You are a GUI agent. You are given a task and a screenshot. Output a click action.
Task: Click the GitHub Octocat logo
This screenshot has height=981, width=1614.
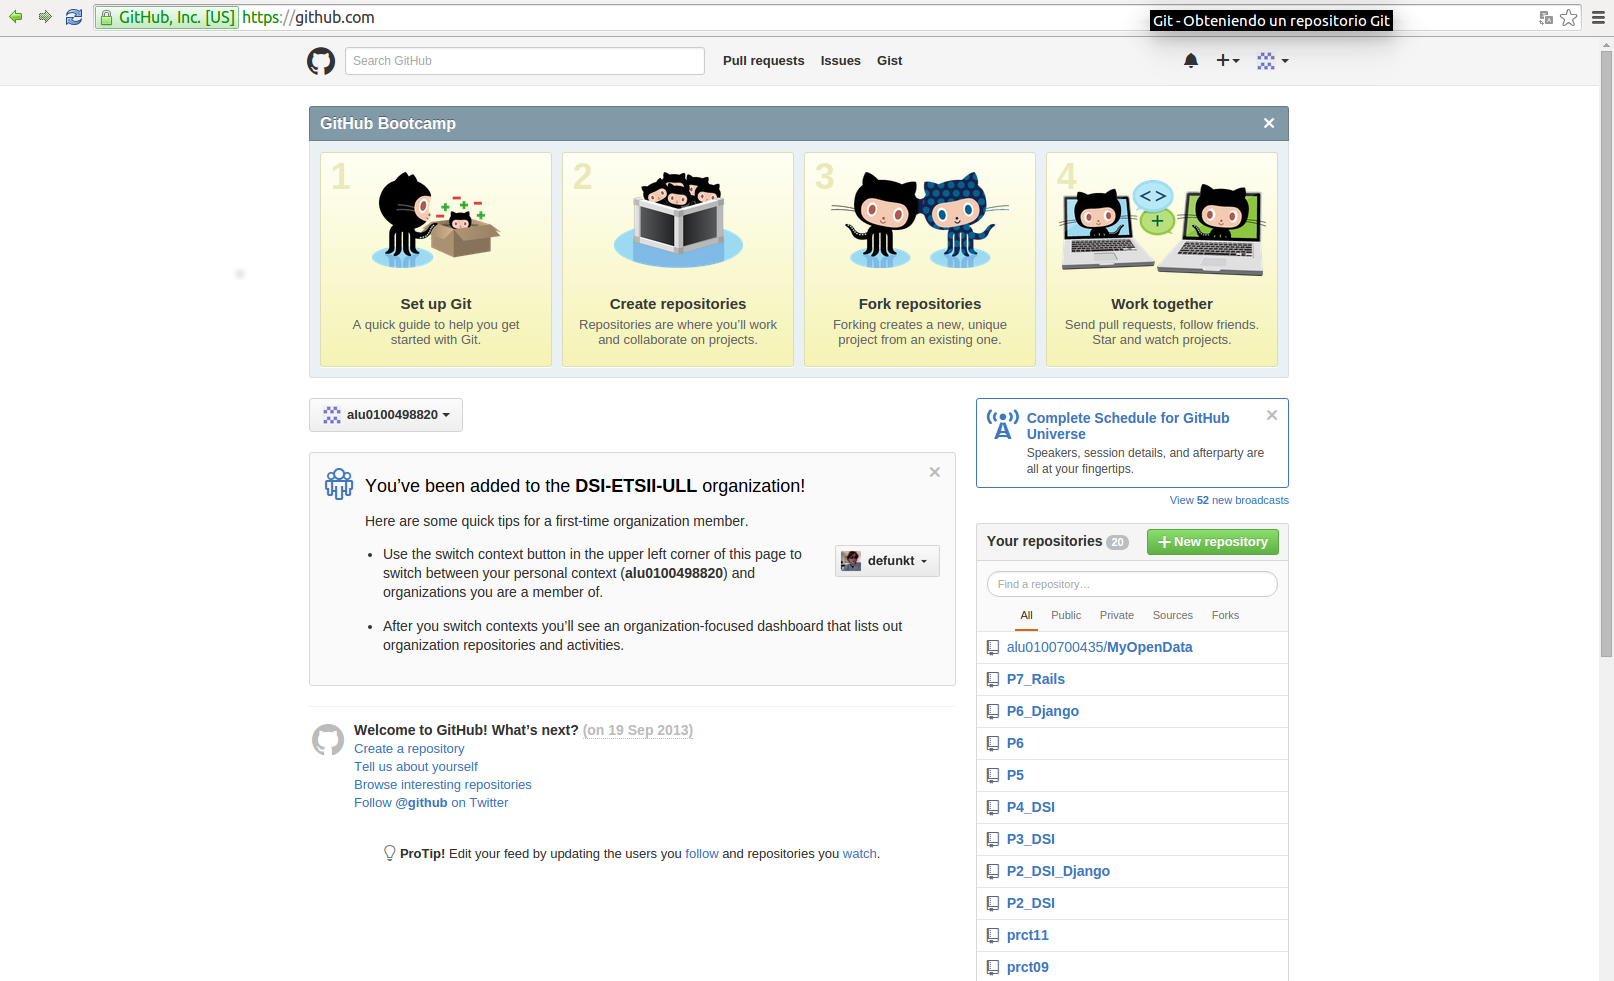(x=321, y=61)
